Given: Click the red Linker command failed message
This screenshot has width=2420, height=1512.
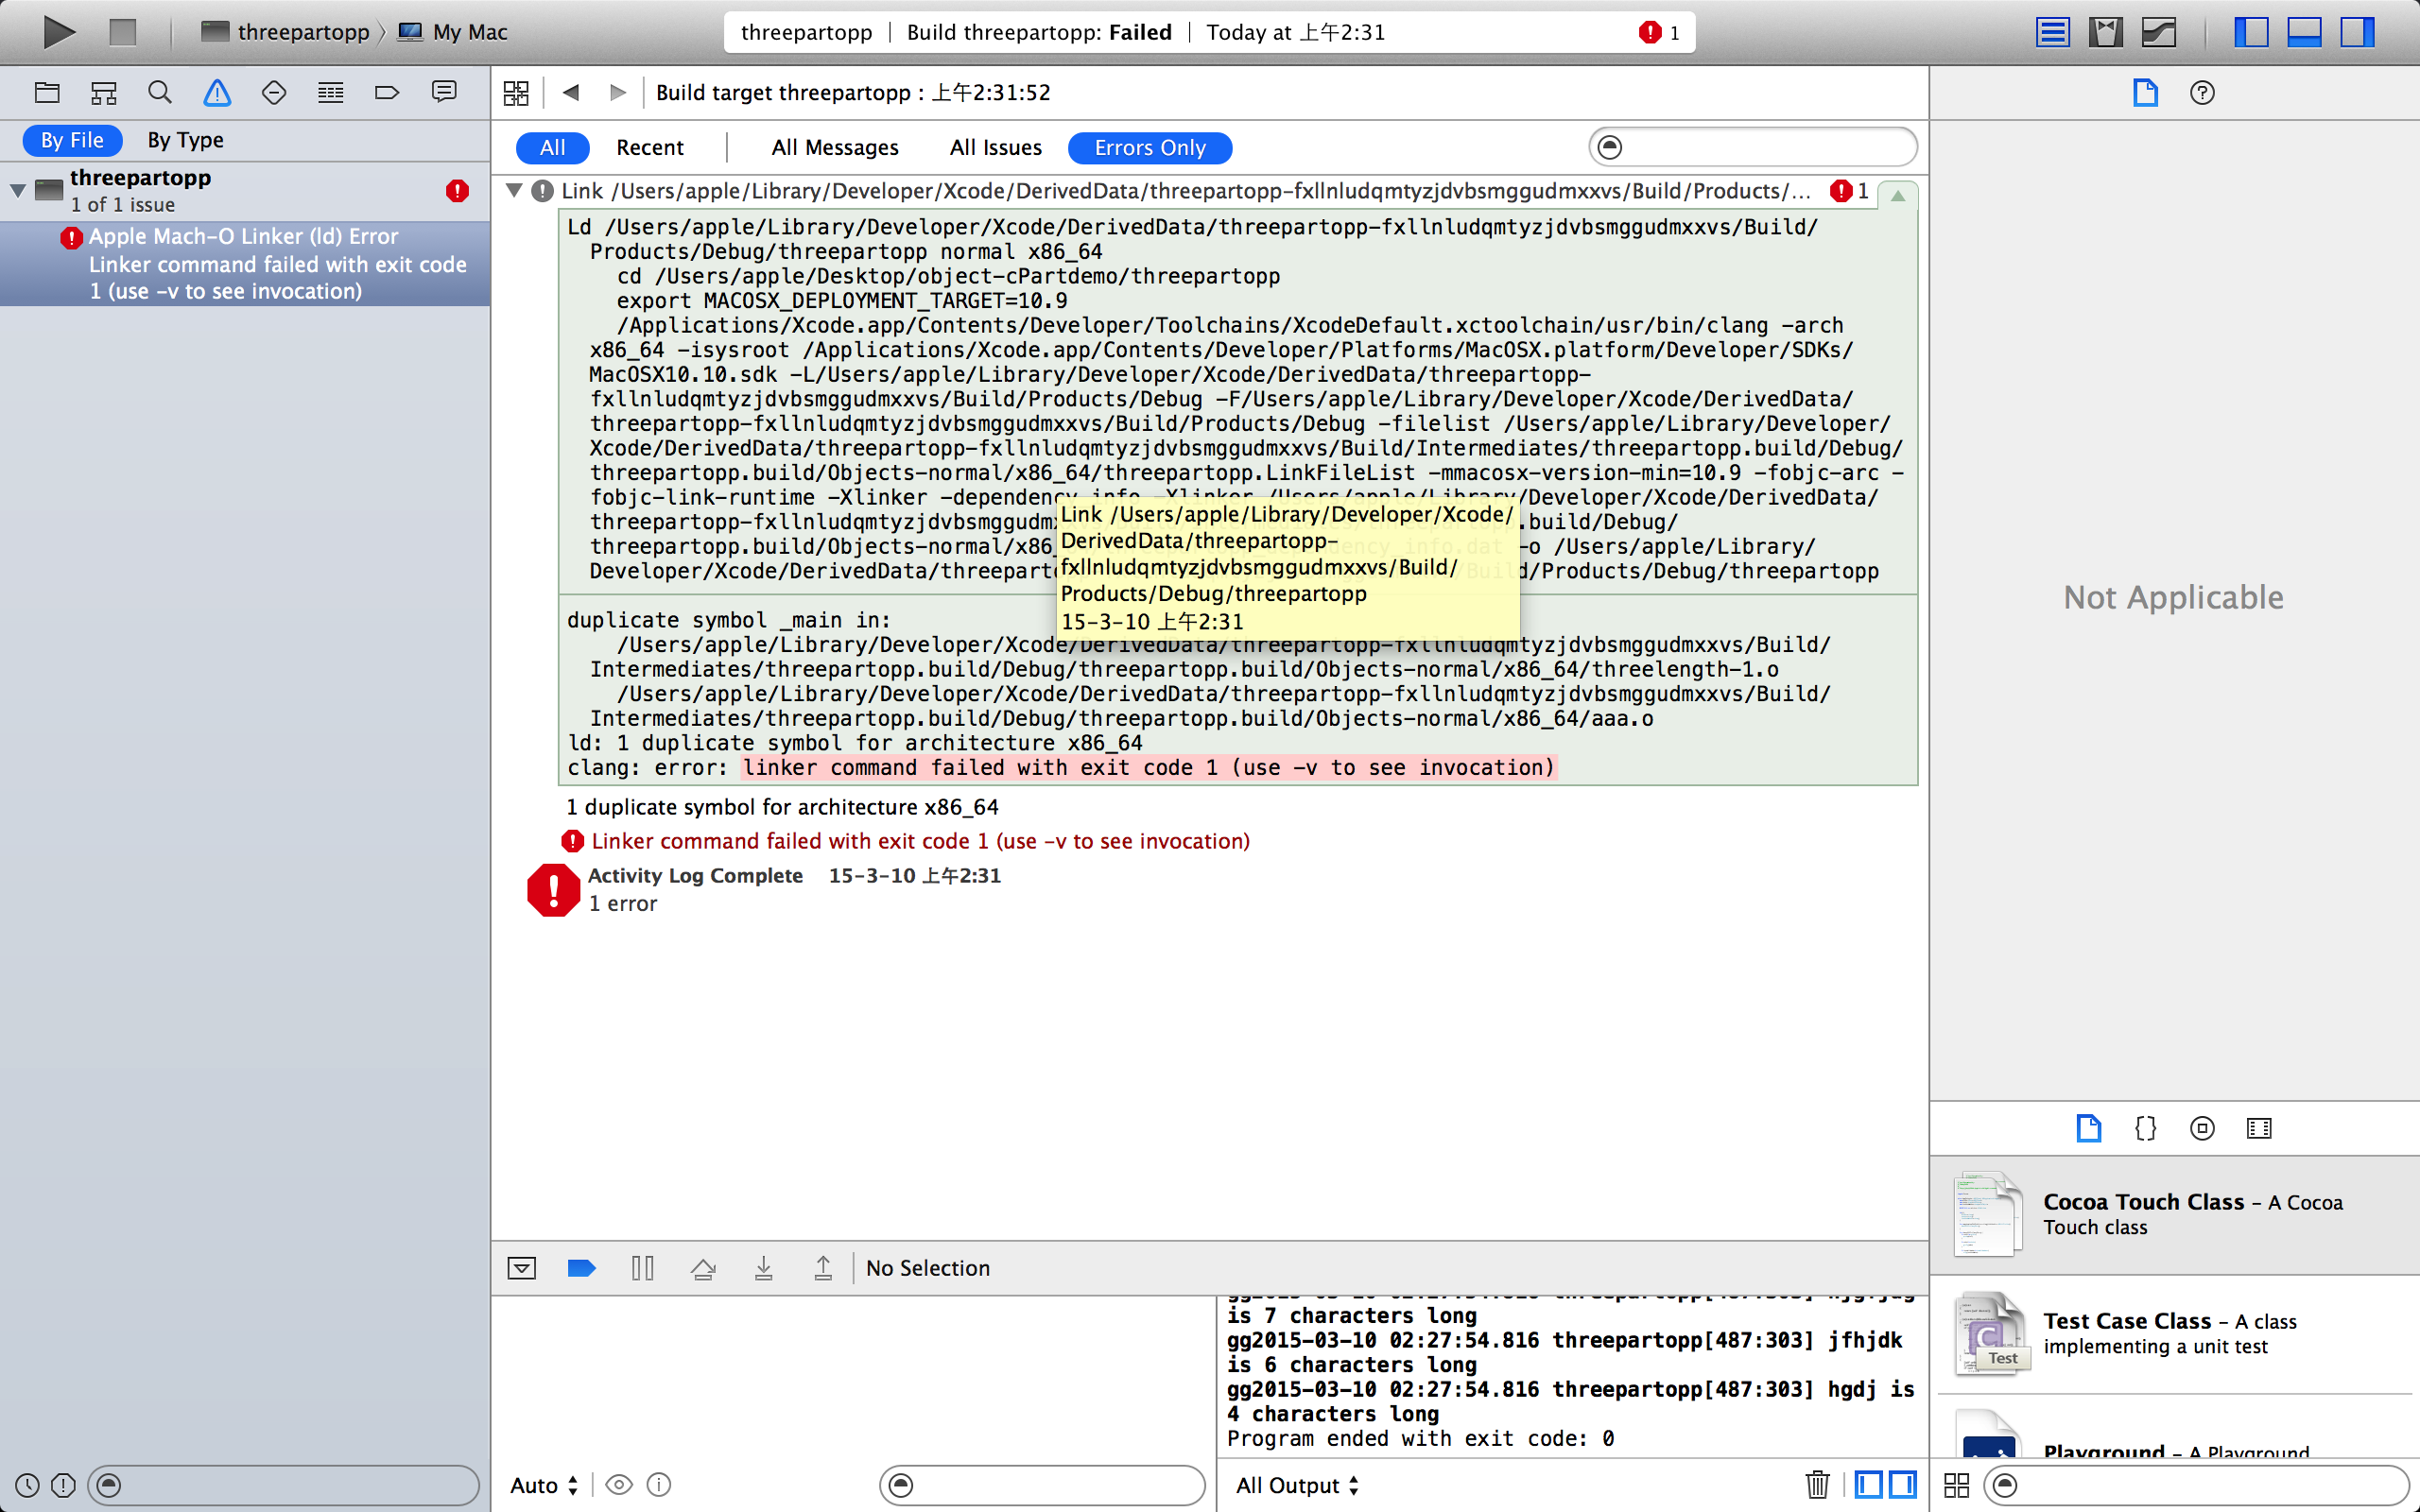Looking at the screenshot, I should 920,841.
